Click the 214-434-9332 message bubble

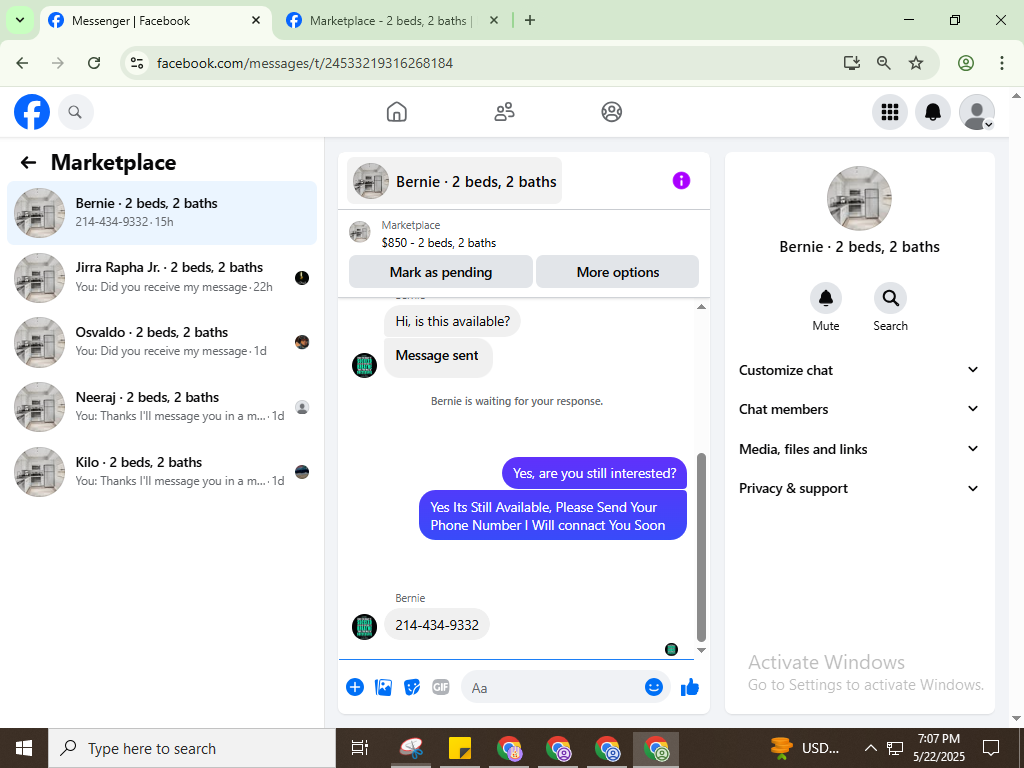click(x=437, y=625)
